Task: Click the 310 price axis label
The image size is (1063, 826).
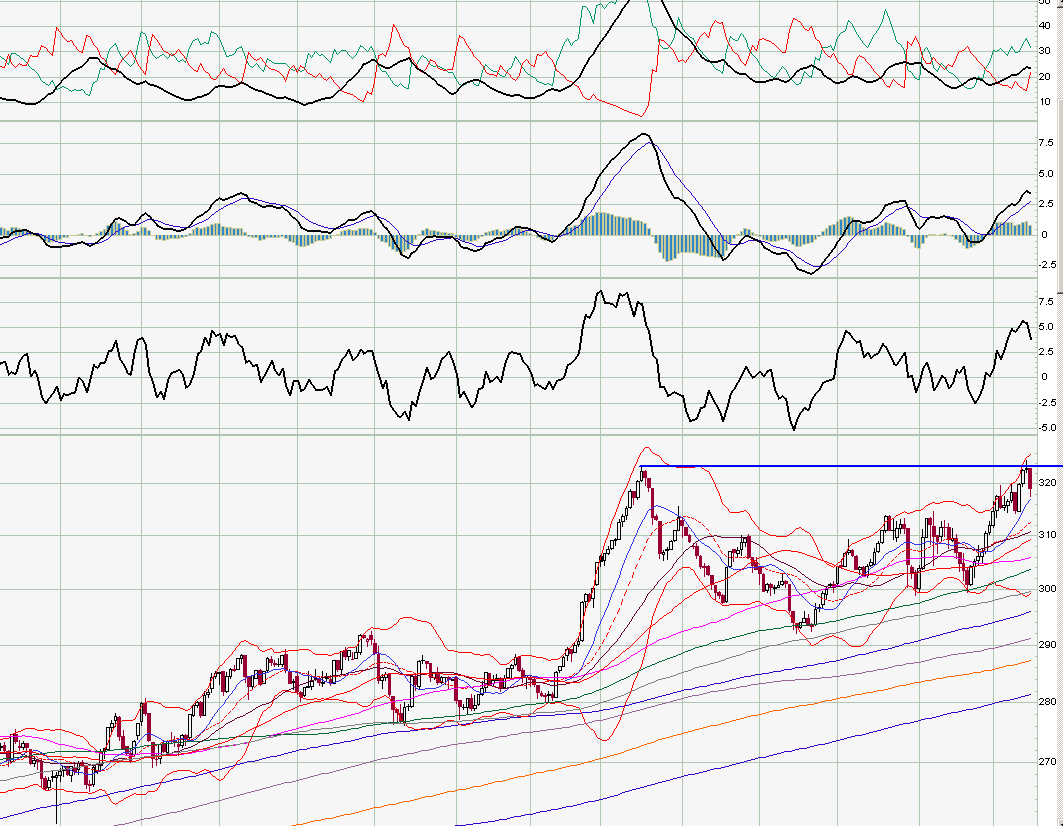Action: point(1047,536)
